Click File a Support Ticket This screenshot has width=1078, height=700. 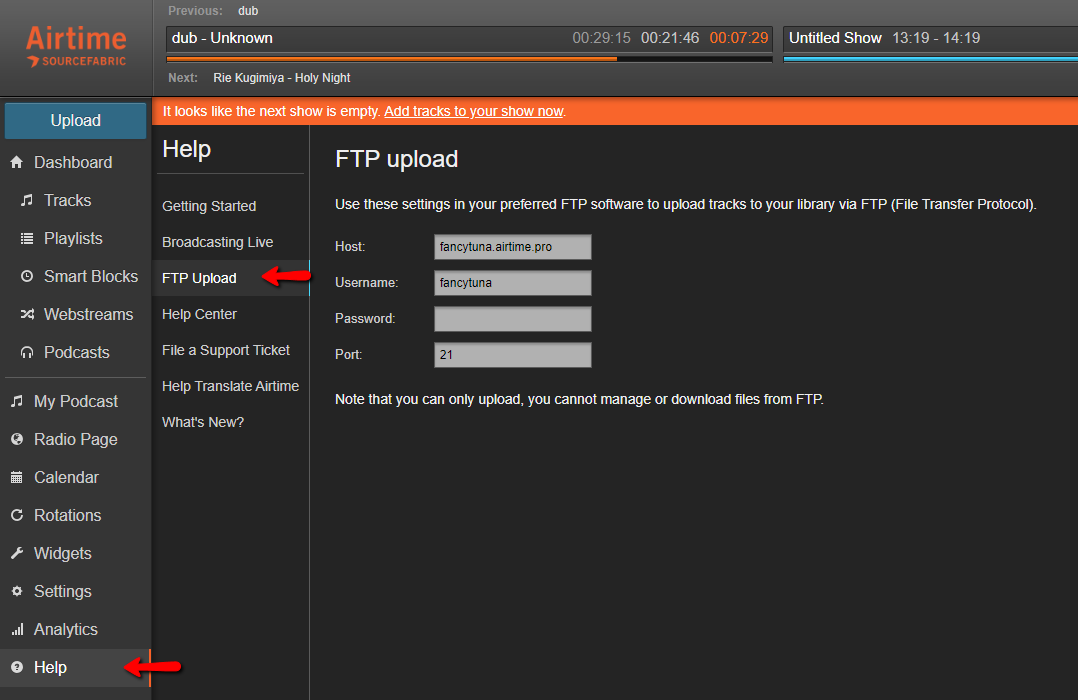pyautogui.click(x=226, y=350)
